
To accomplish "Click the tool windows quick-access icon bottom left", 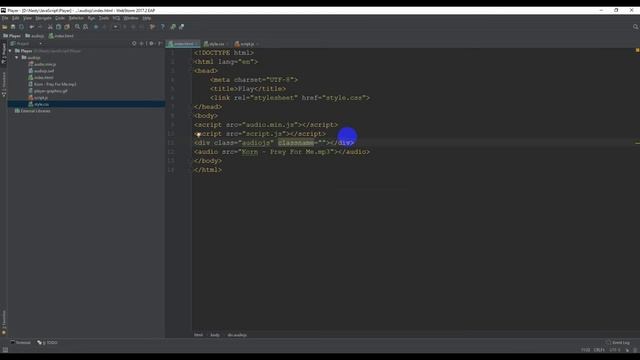I will point(5,350).
